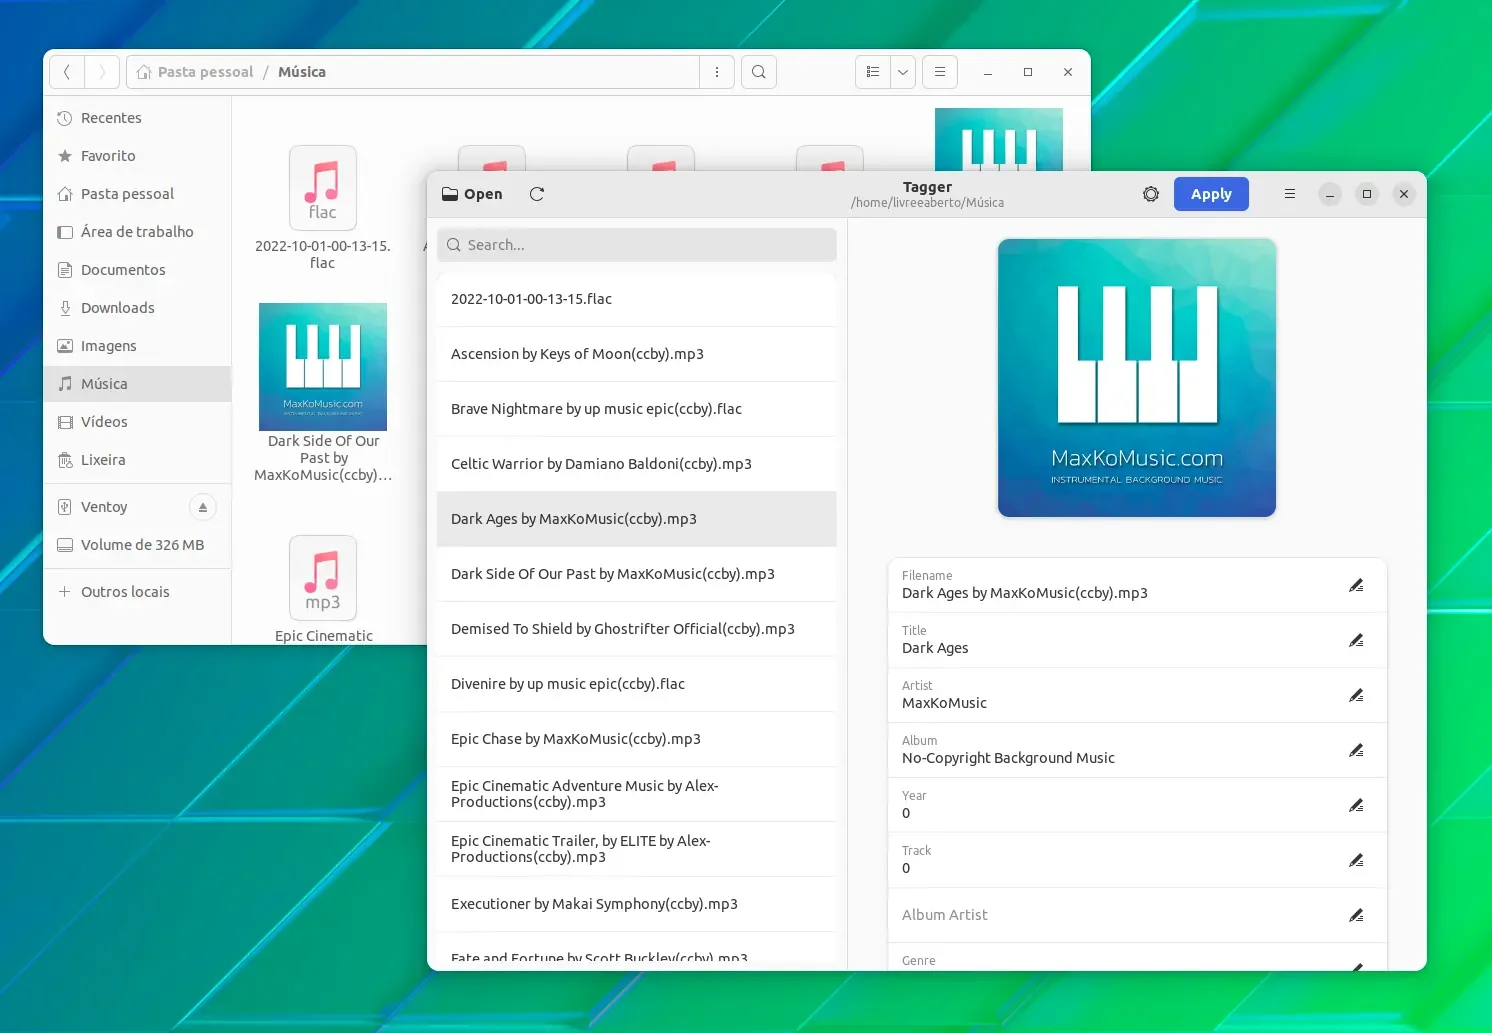Search files in the file manager
1492x1033 pixels.
click(759, 72)
